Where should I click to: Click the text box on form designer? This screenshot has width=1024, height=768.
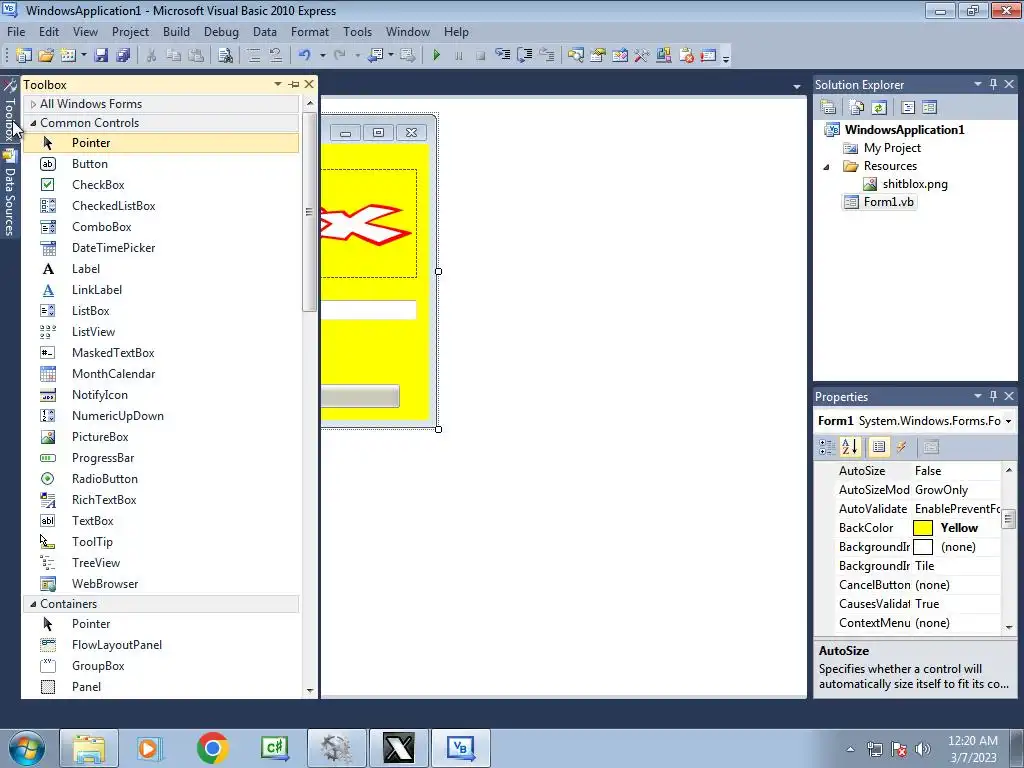coord(368,310)
